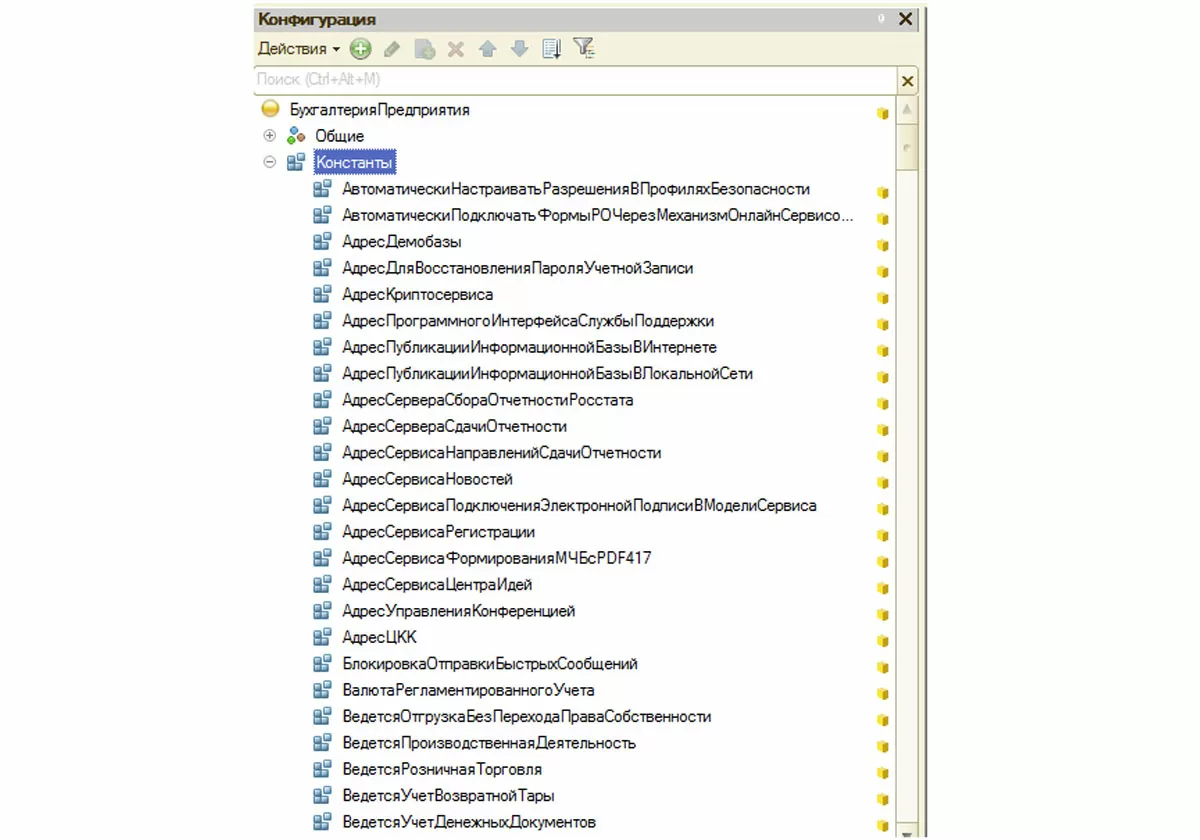Select АдресПубликацииИнформационнойБазыВЛокальнойСети constant
This screenshot has width=1200, height=840.
[x=548, y=373]
